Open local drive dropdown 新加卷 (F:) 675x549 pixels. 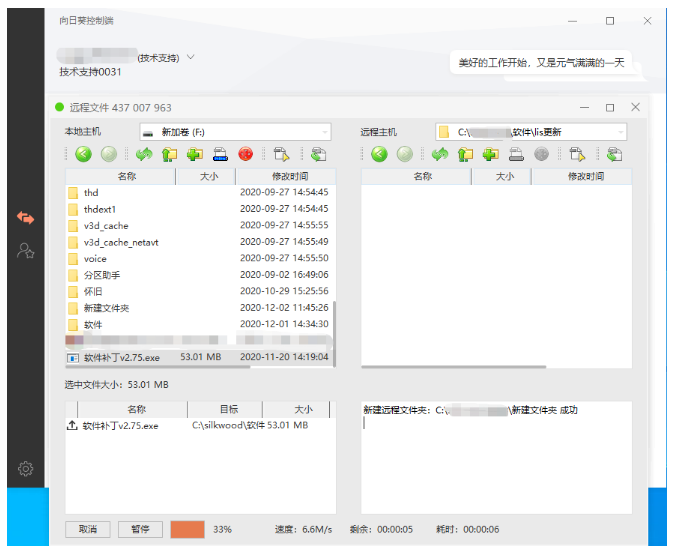[235, 132]
